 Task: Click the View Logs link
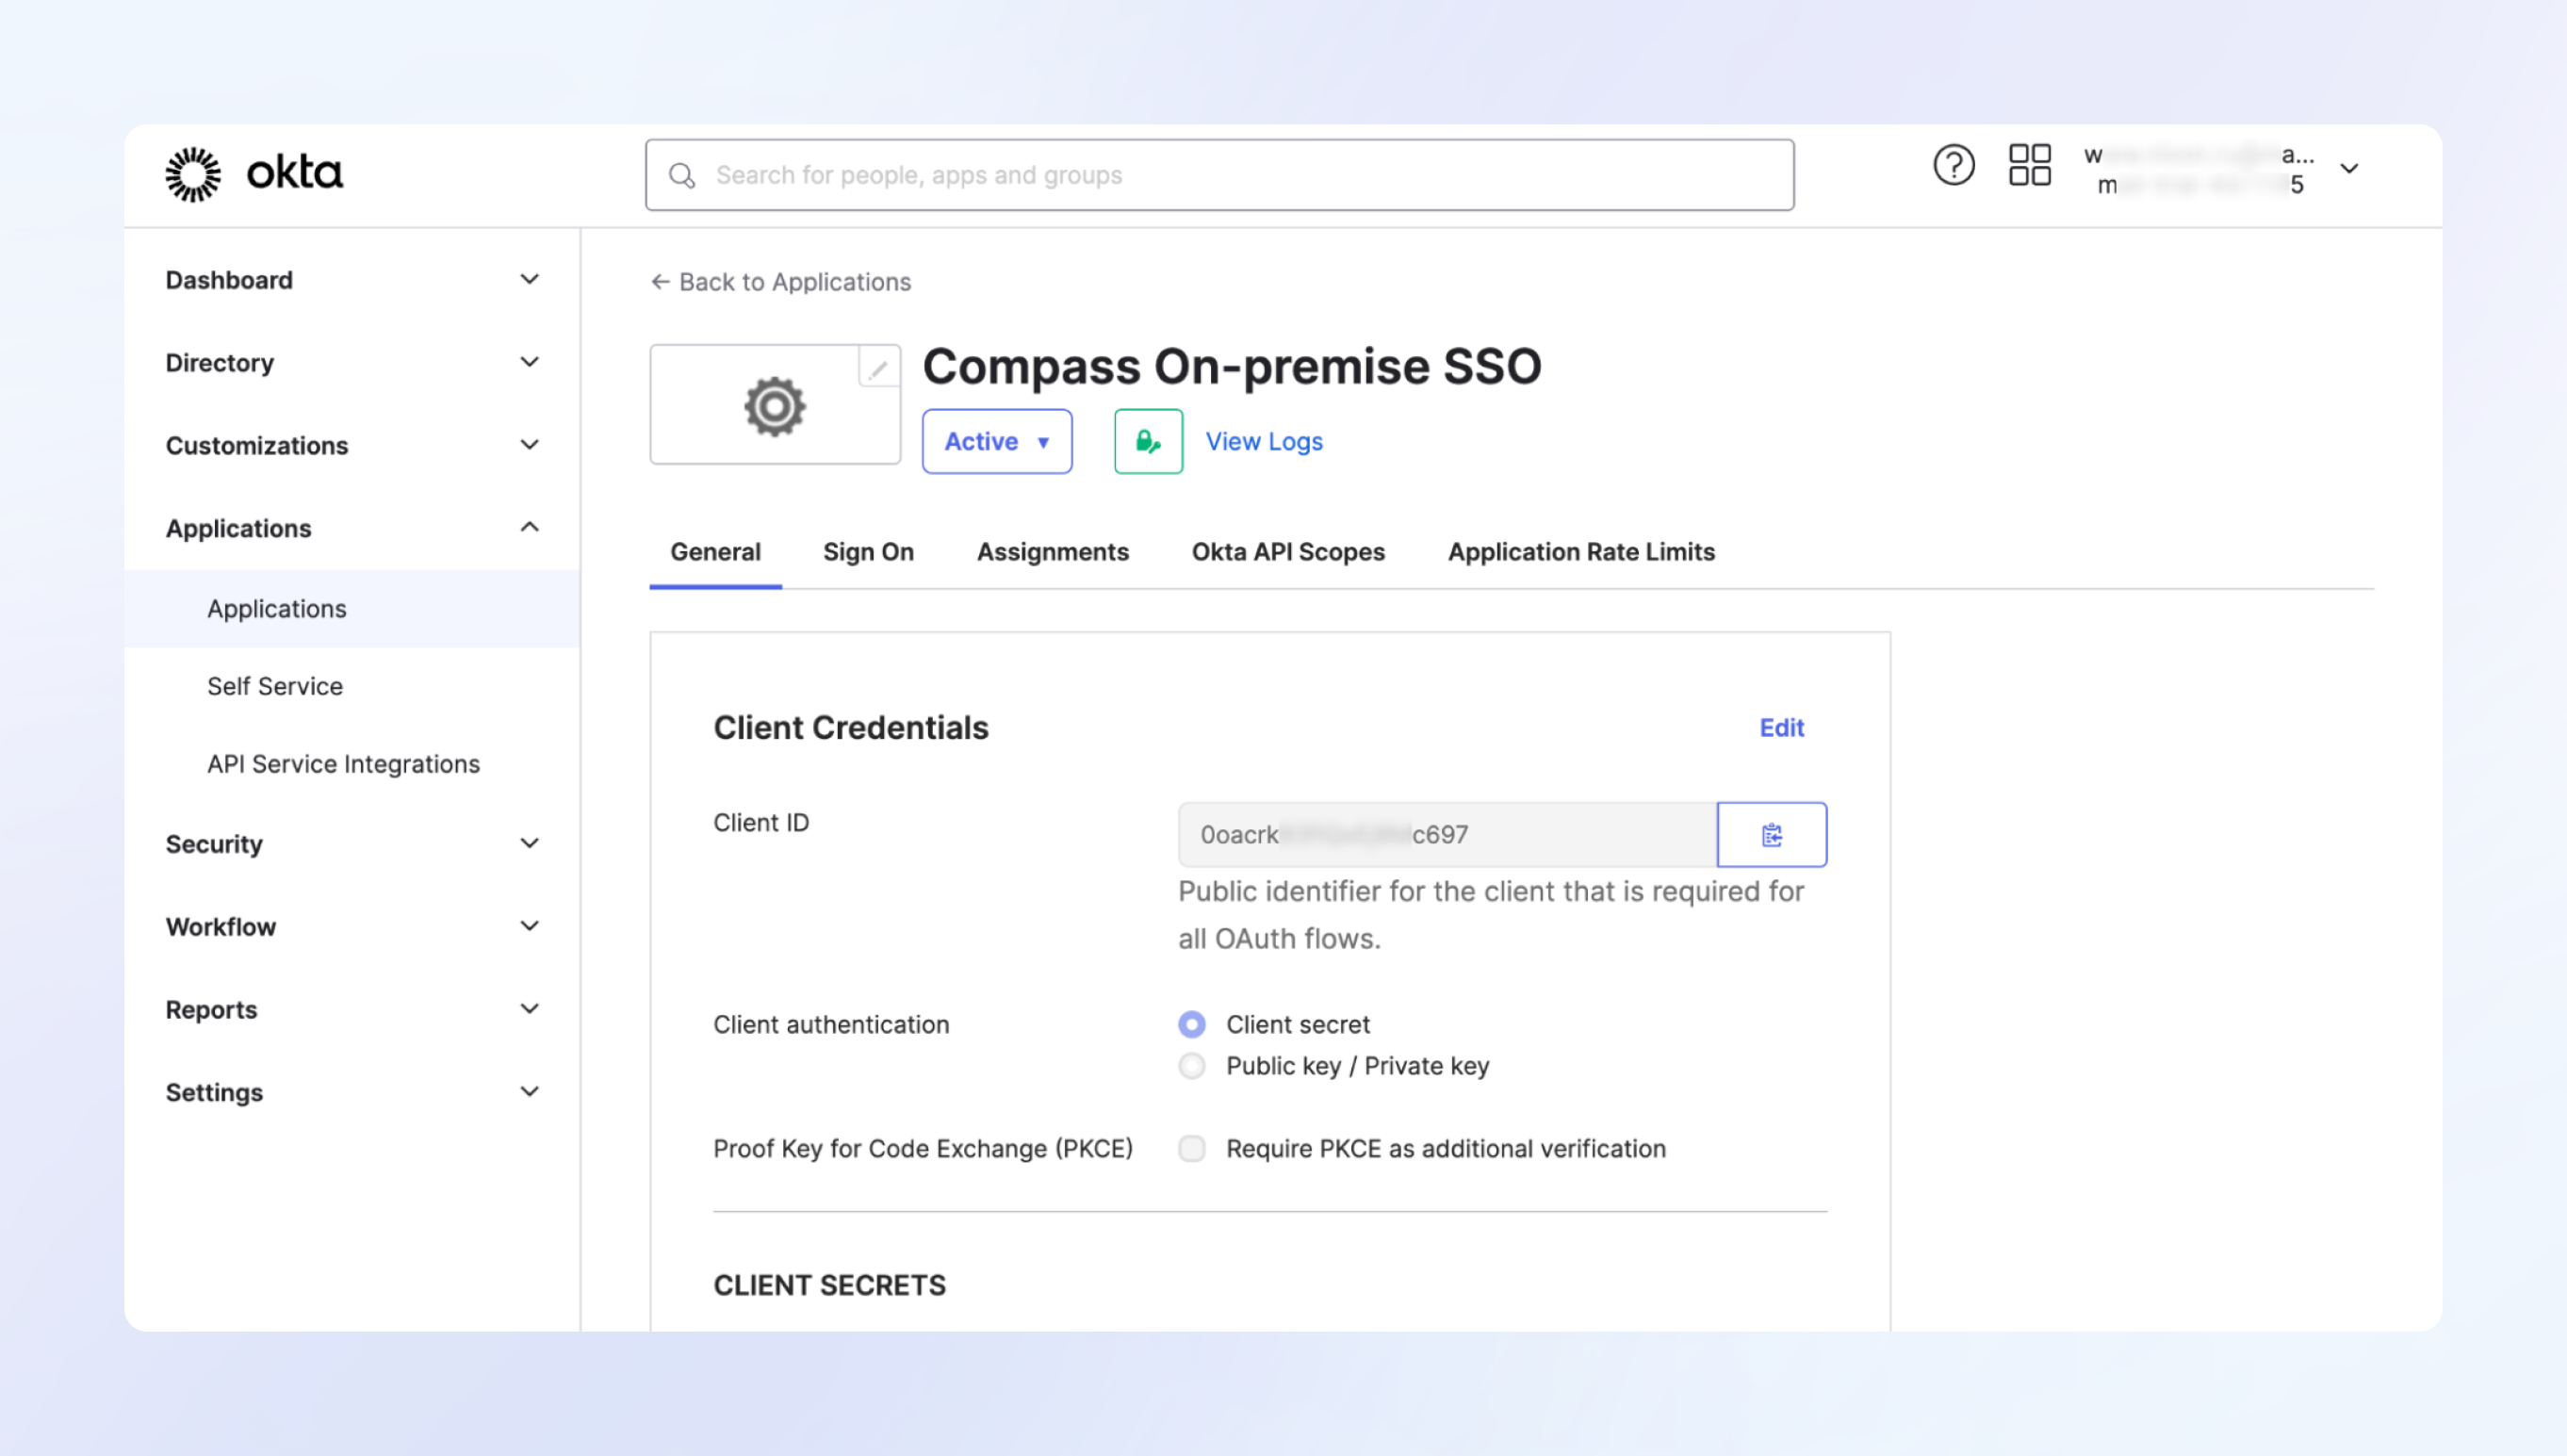1263,441
